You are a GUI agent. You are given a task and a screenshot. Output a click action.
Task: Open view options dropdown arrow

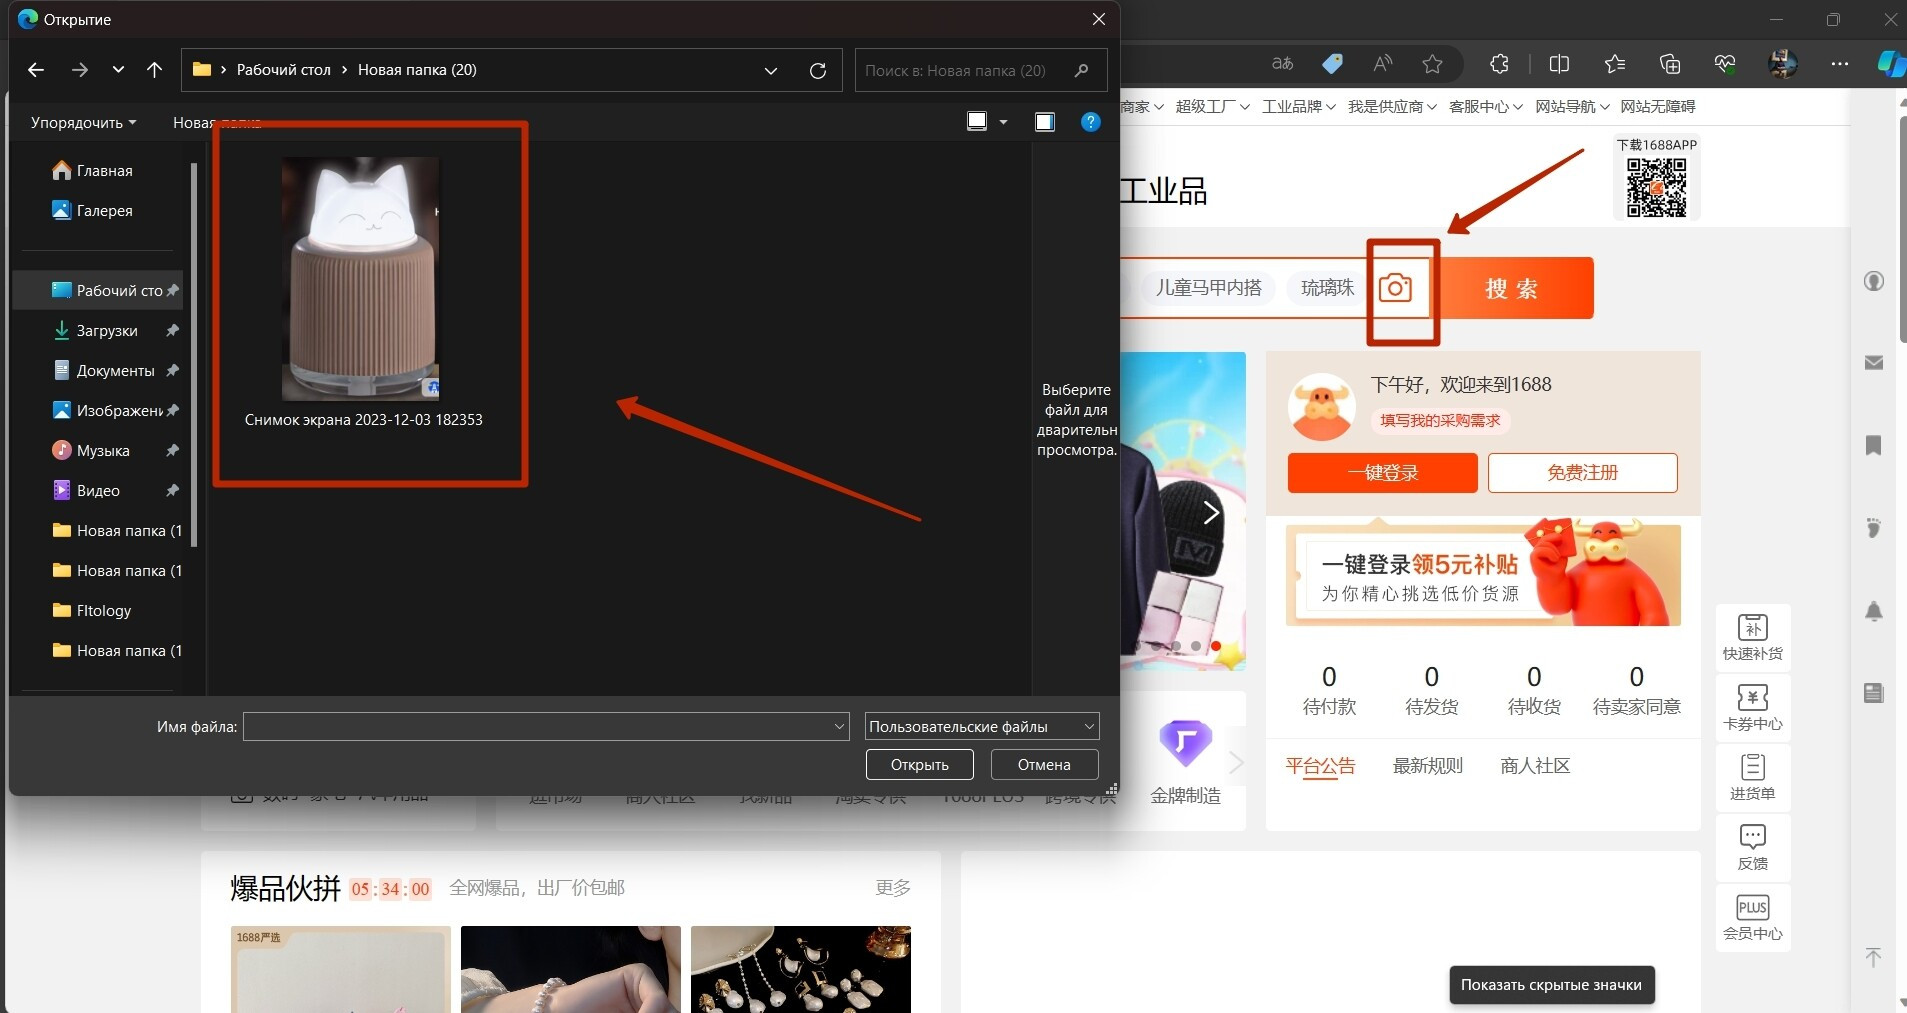(1003, 122)
